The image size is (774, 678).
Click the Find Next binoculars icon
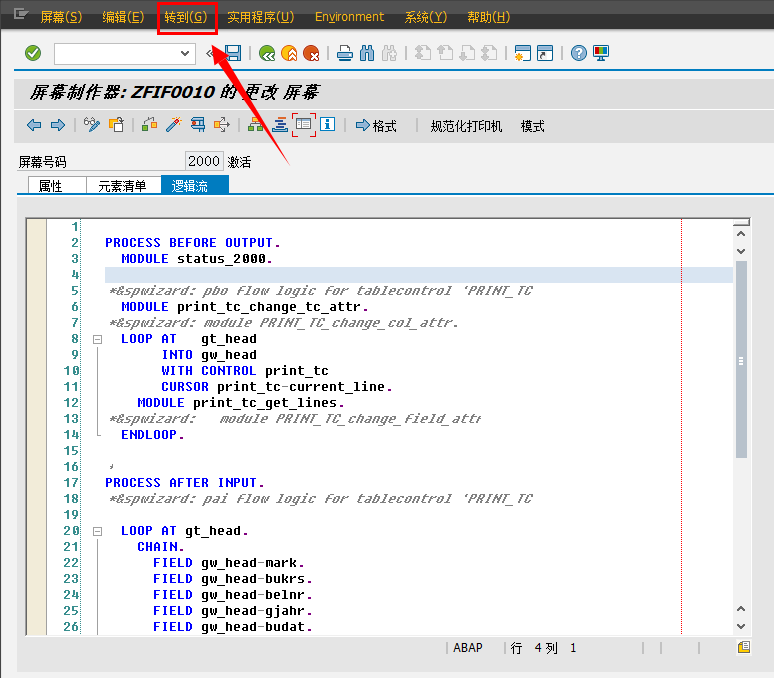389,53
